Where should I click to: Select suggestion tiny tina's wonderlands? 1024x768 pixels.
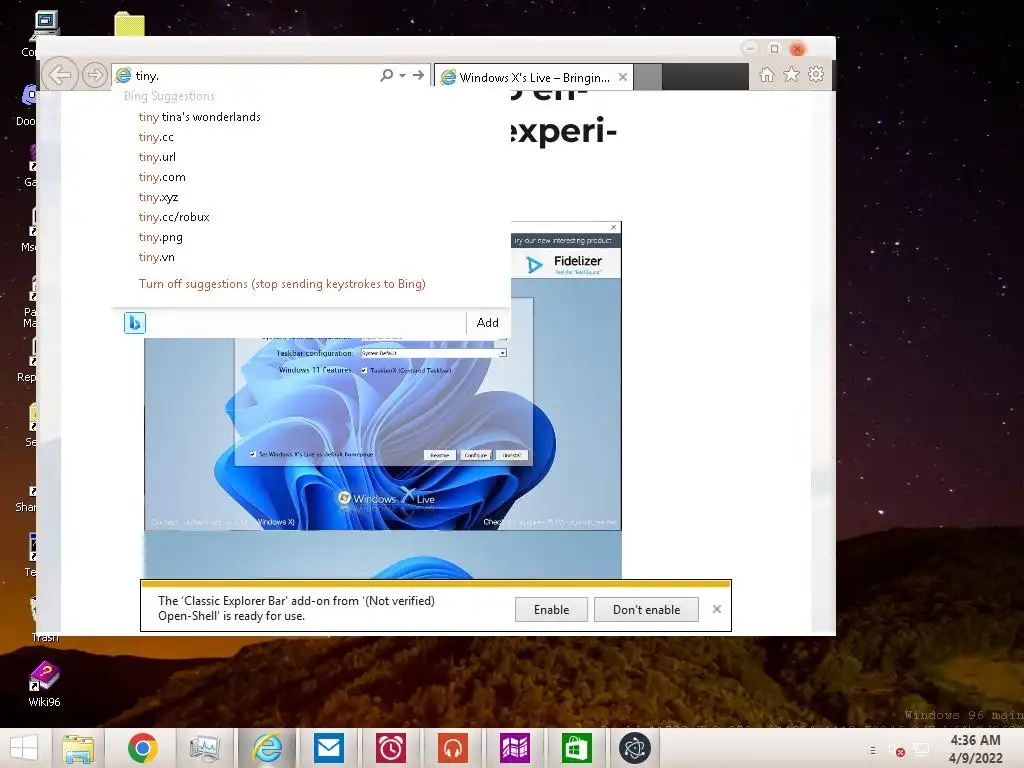(199, 117)
